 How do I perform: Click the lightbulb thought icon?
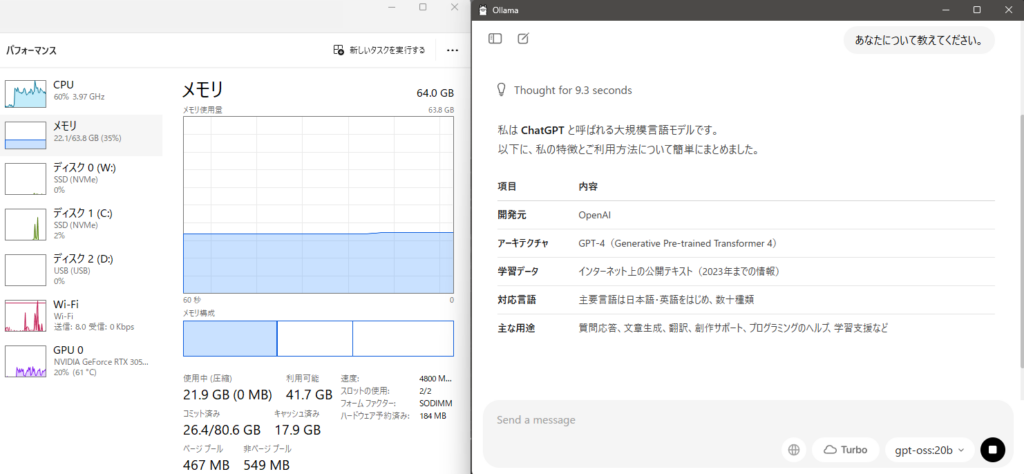502,90
